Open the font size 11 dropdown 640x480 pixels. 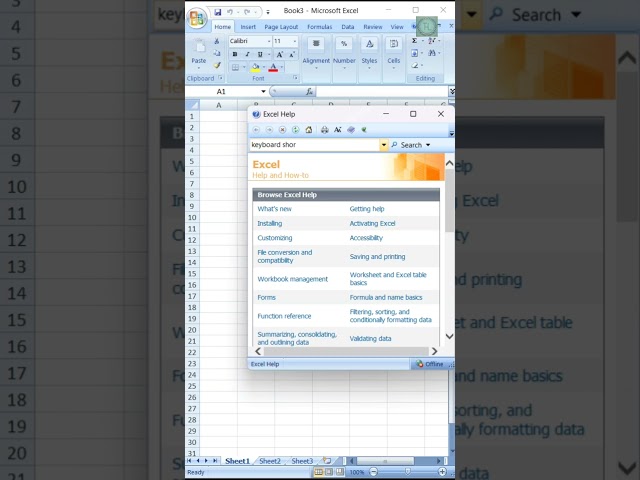295,41
